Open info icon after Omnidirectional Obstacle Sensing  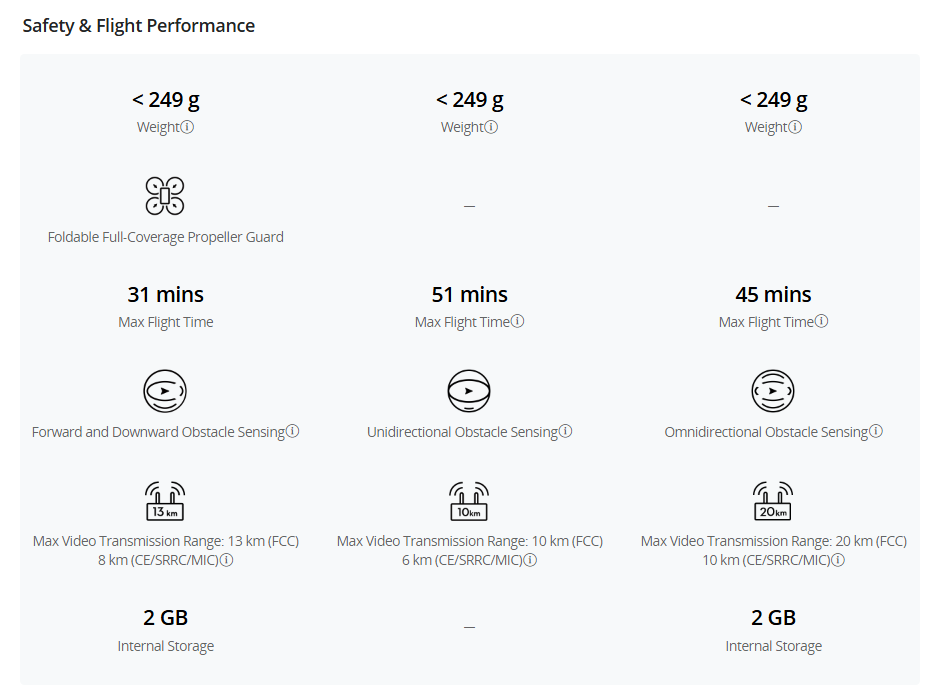[x=876, y=431]
